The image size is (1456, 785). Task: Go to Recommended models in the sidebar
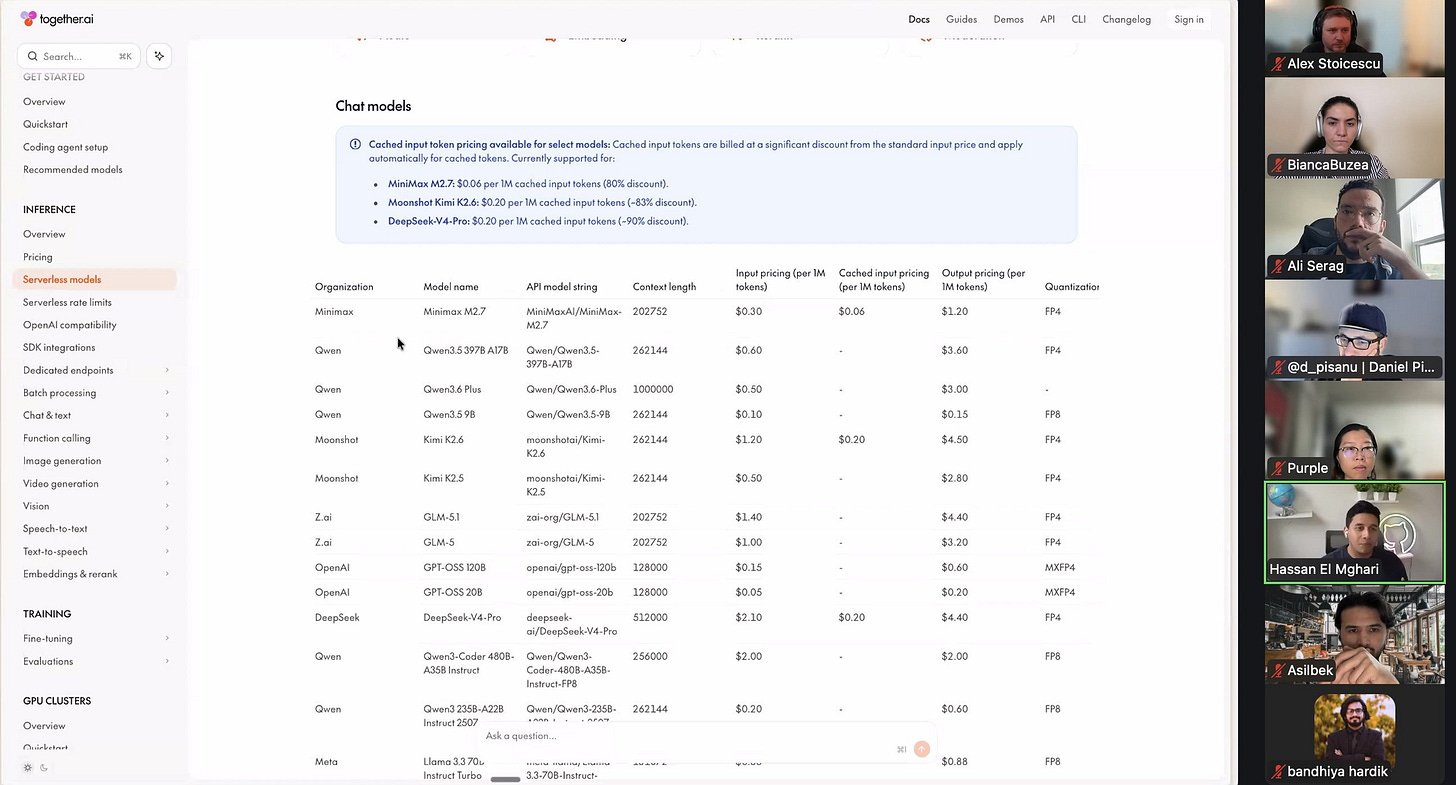click(73, 170)
